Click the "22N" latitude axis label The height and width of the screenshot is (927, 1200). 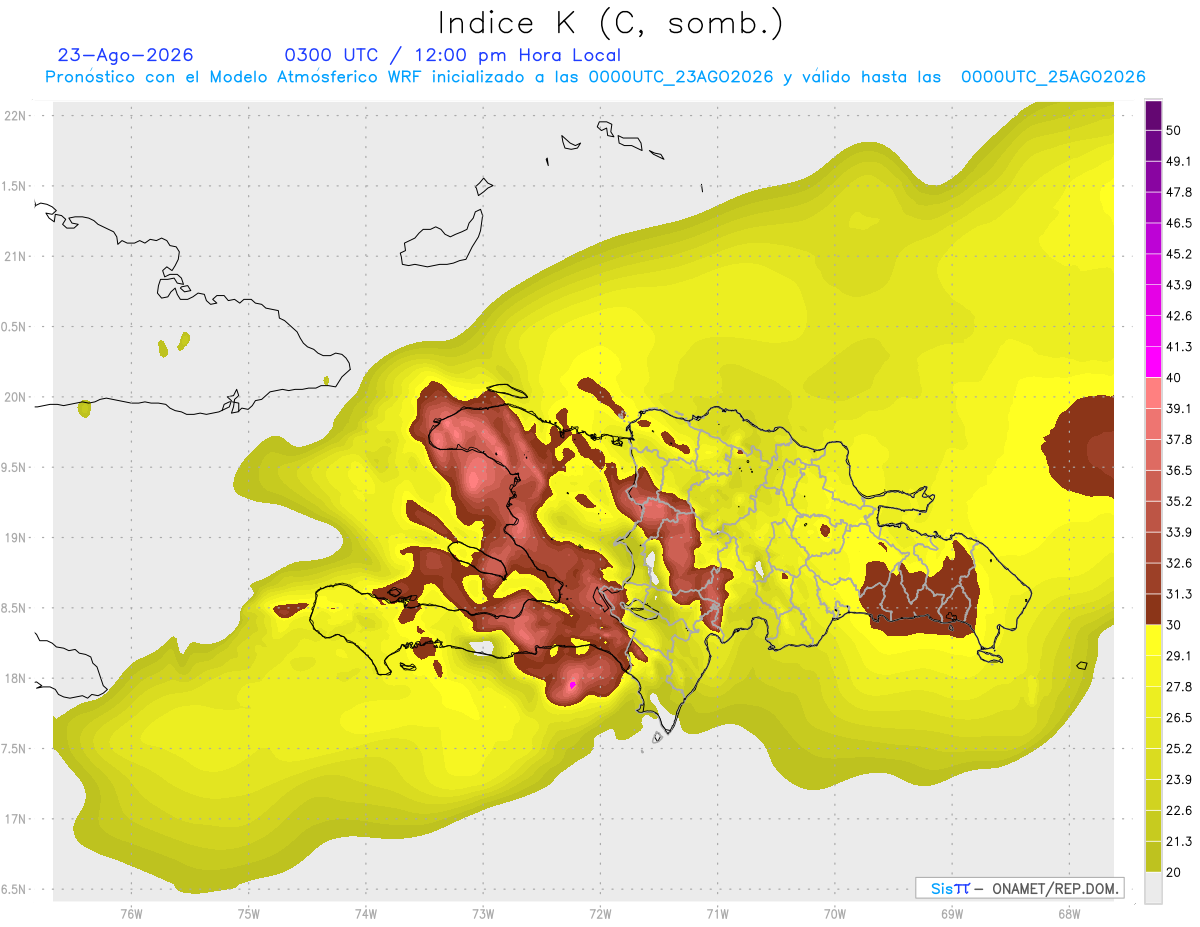click(x=16, y=116)
